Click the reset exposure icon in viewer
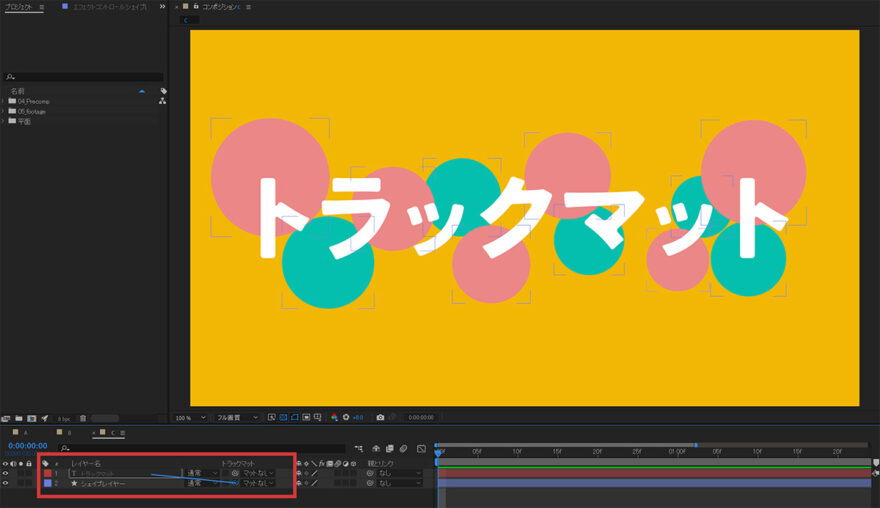The width and height of the screenshot is (880, 508). click(x=346, y=417)
